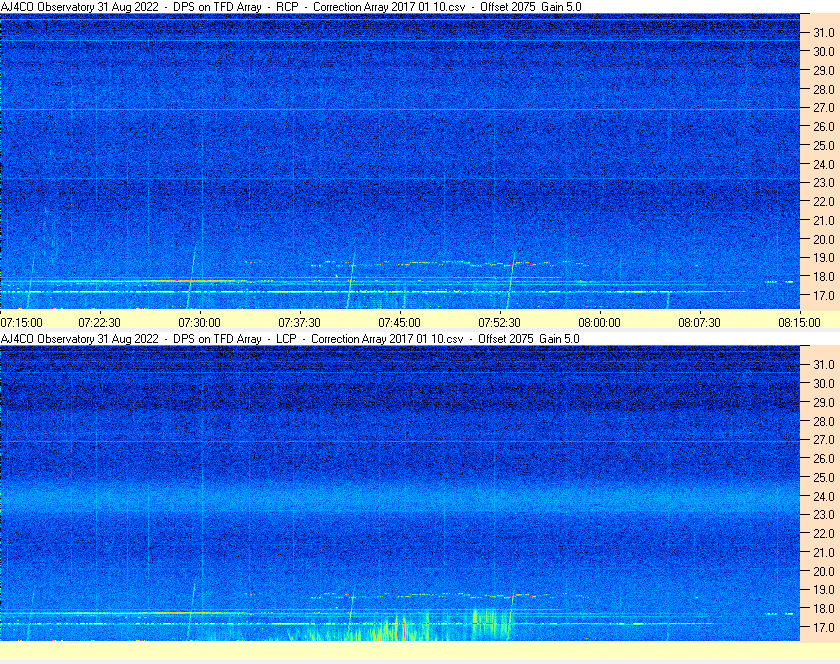Image resolution: width=840 pixels, height=664 pixels.
Task: Click 24.0 frequency label in LCP panel
Action: [x=824, y=496]
